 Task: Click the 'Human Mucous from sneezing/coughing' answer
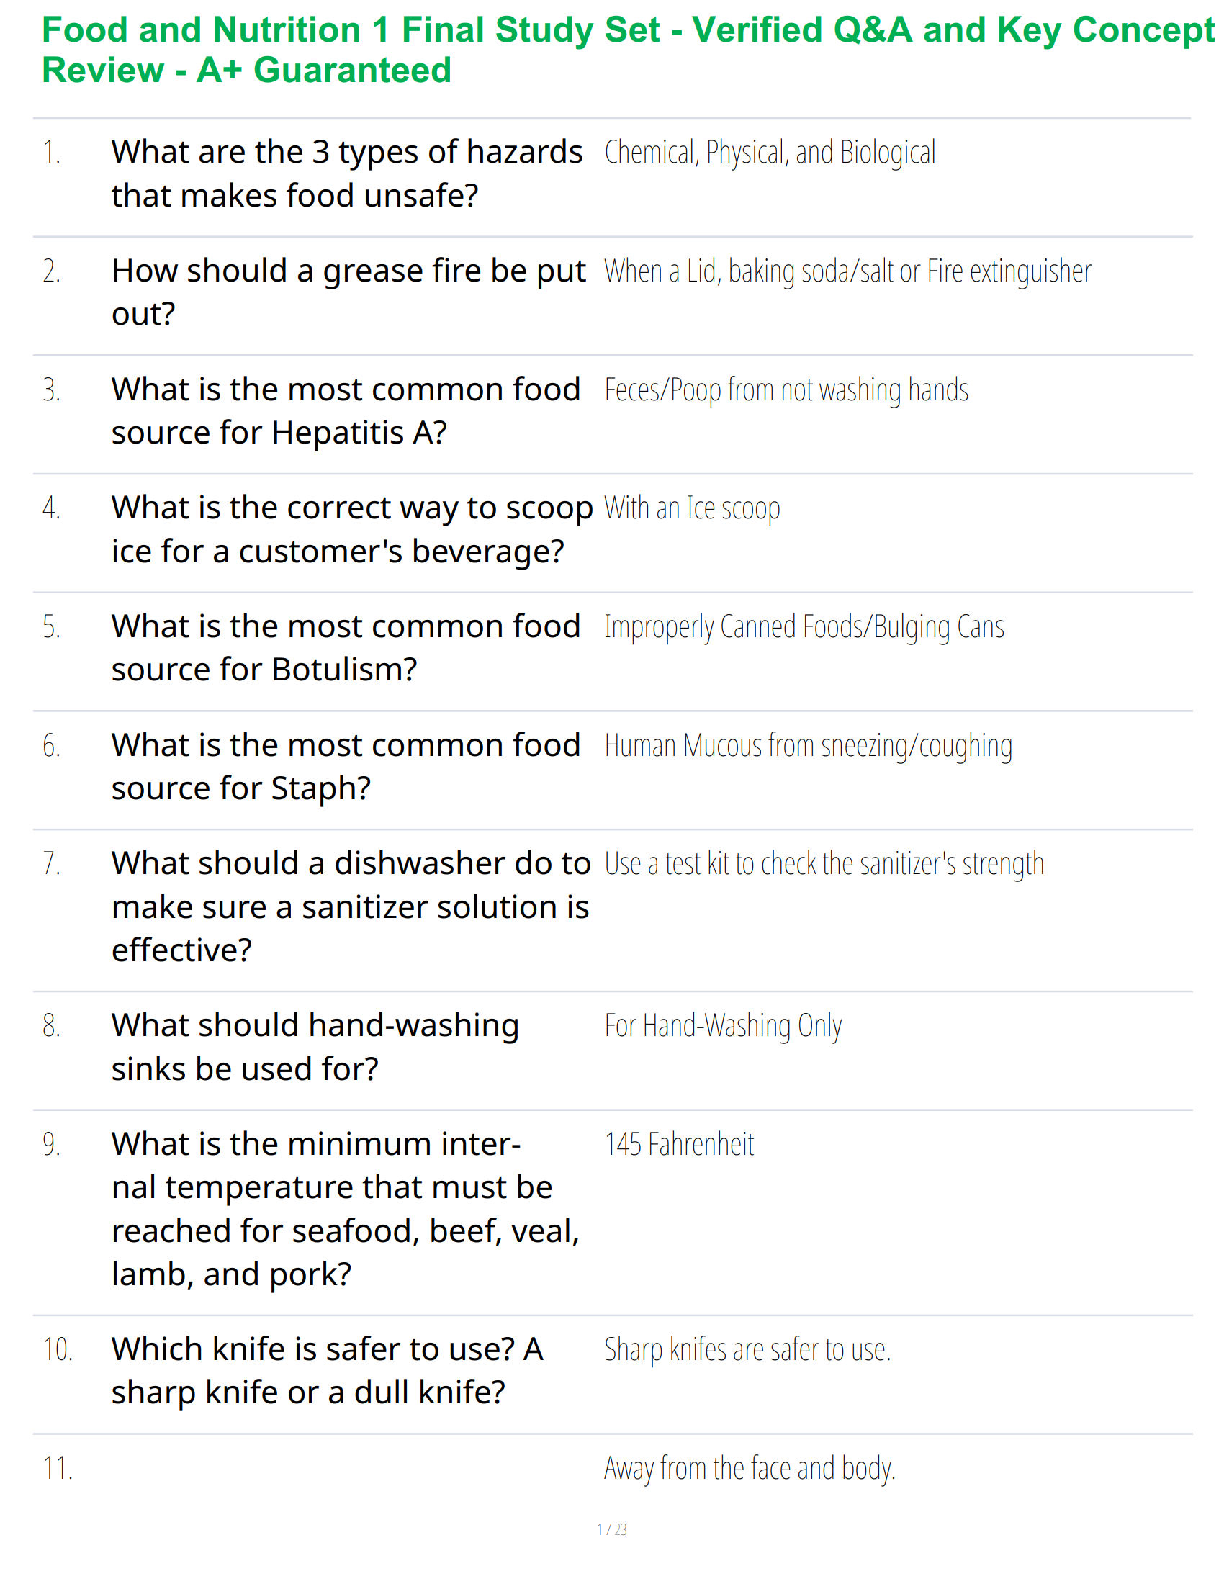tap(808, 746)
